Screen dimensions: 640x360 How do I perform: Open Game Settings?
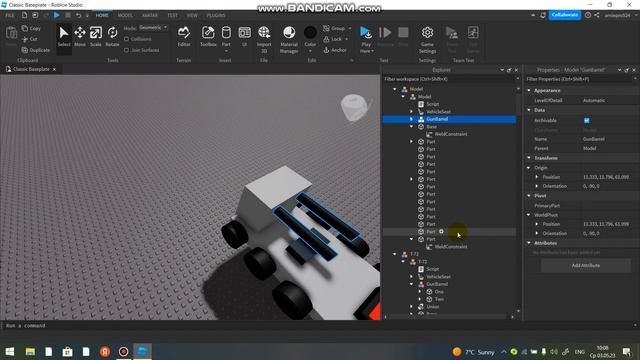427,39
